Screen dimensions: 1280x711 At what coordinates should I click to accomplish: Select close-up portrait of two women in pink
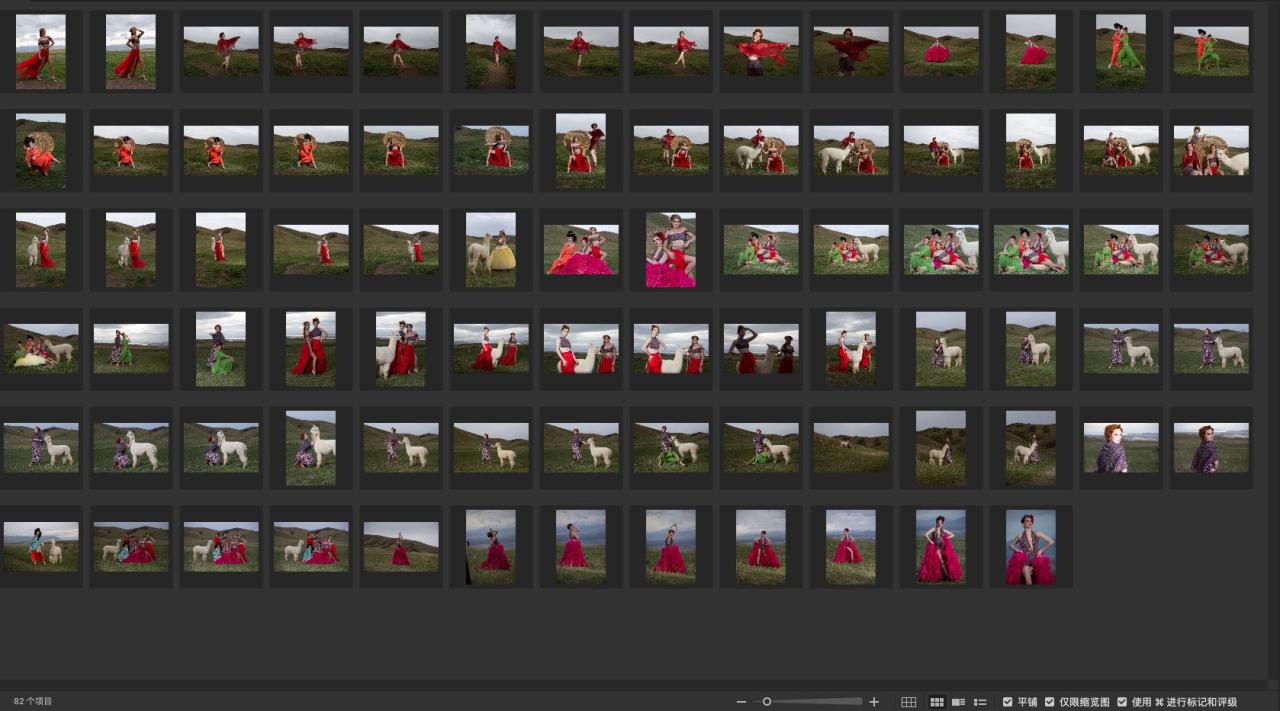(671, 249)
